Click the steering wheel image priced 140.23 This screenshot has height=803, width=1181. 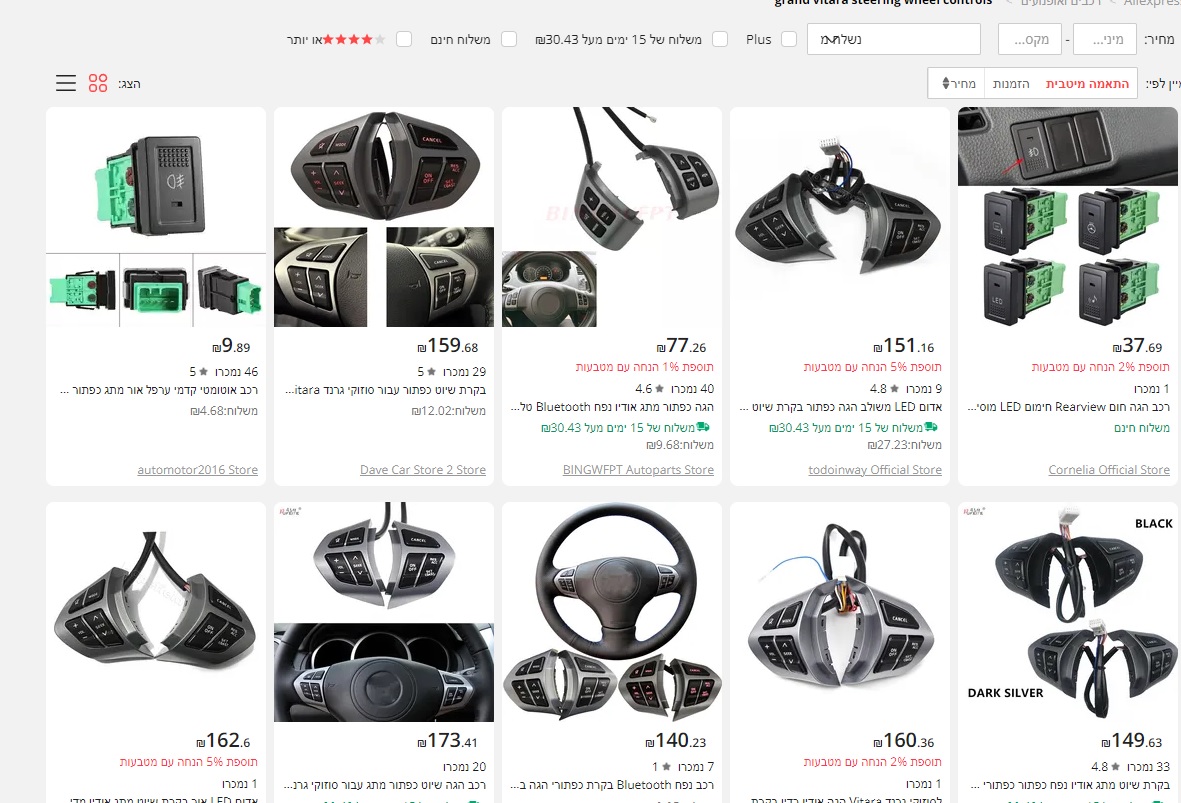point(611,612)
